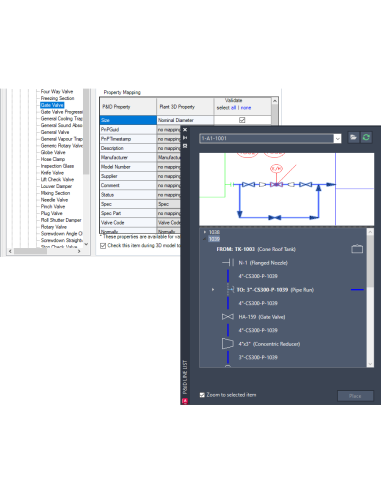Select the Size property row
The width and height of the screenshot is (381, 492).
128,120
